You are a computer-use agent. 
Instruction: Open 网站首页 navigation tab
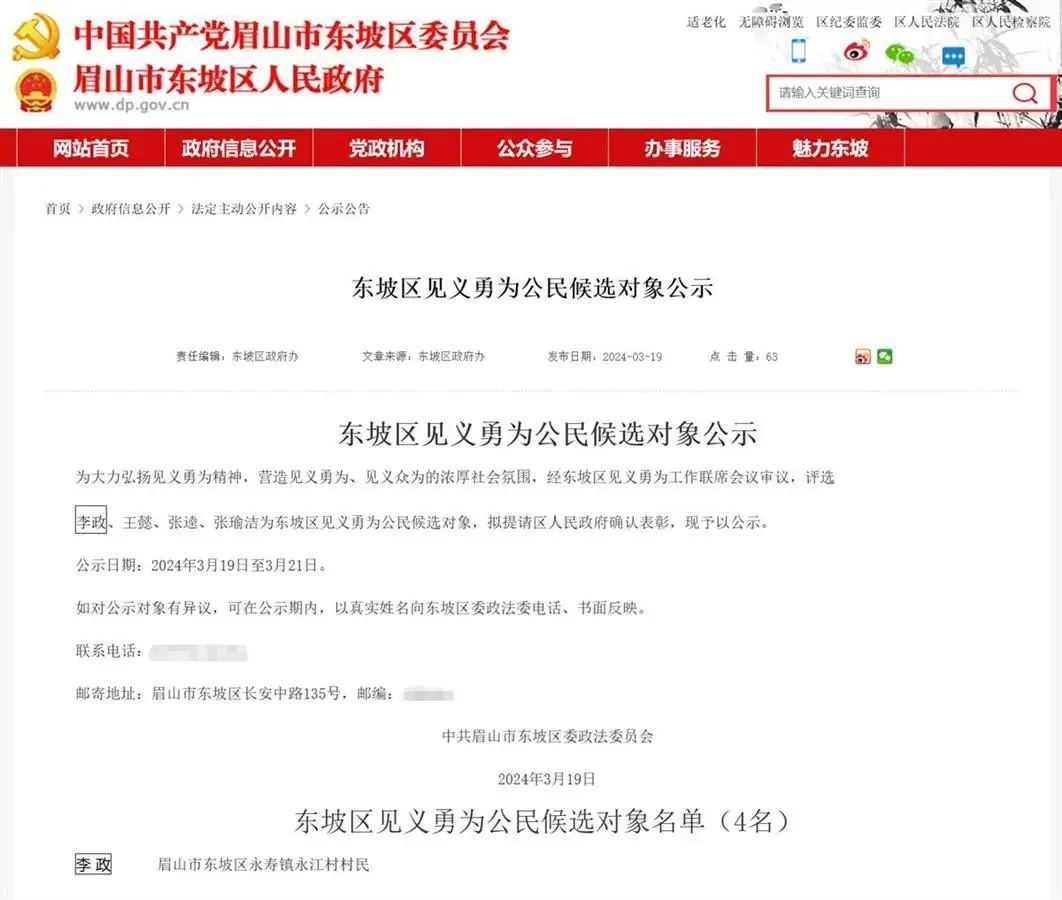click(91, 149)
